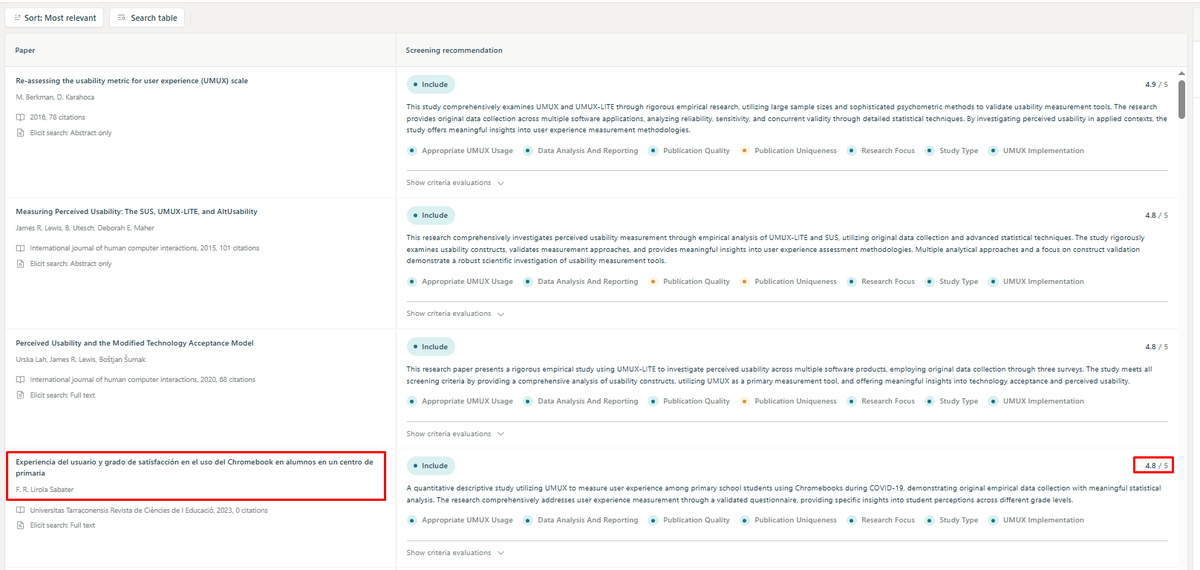Click the book icon beside 2015, 101 citations
The width and height of the screenshot is (1200, 570).
point(21,248)
